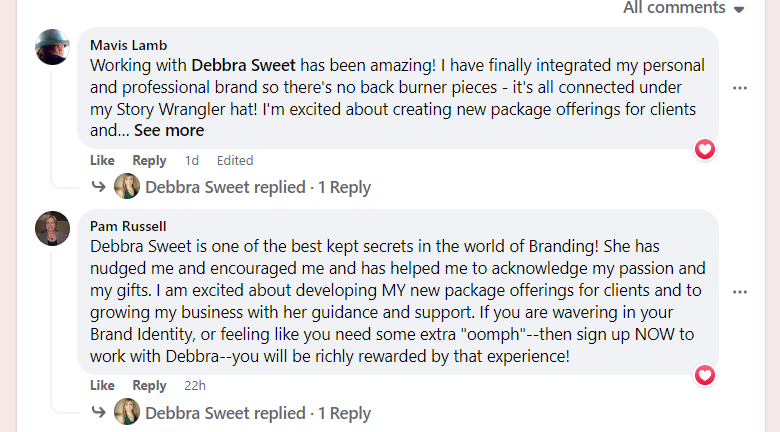
Task: Click heart reaction on Pam Russell's comment
Action: [x=705, y=375]
